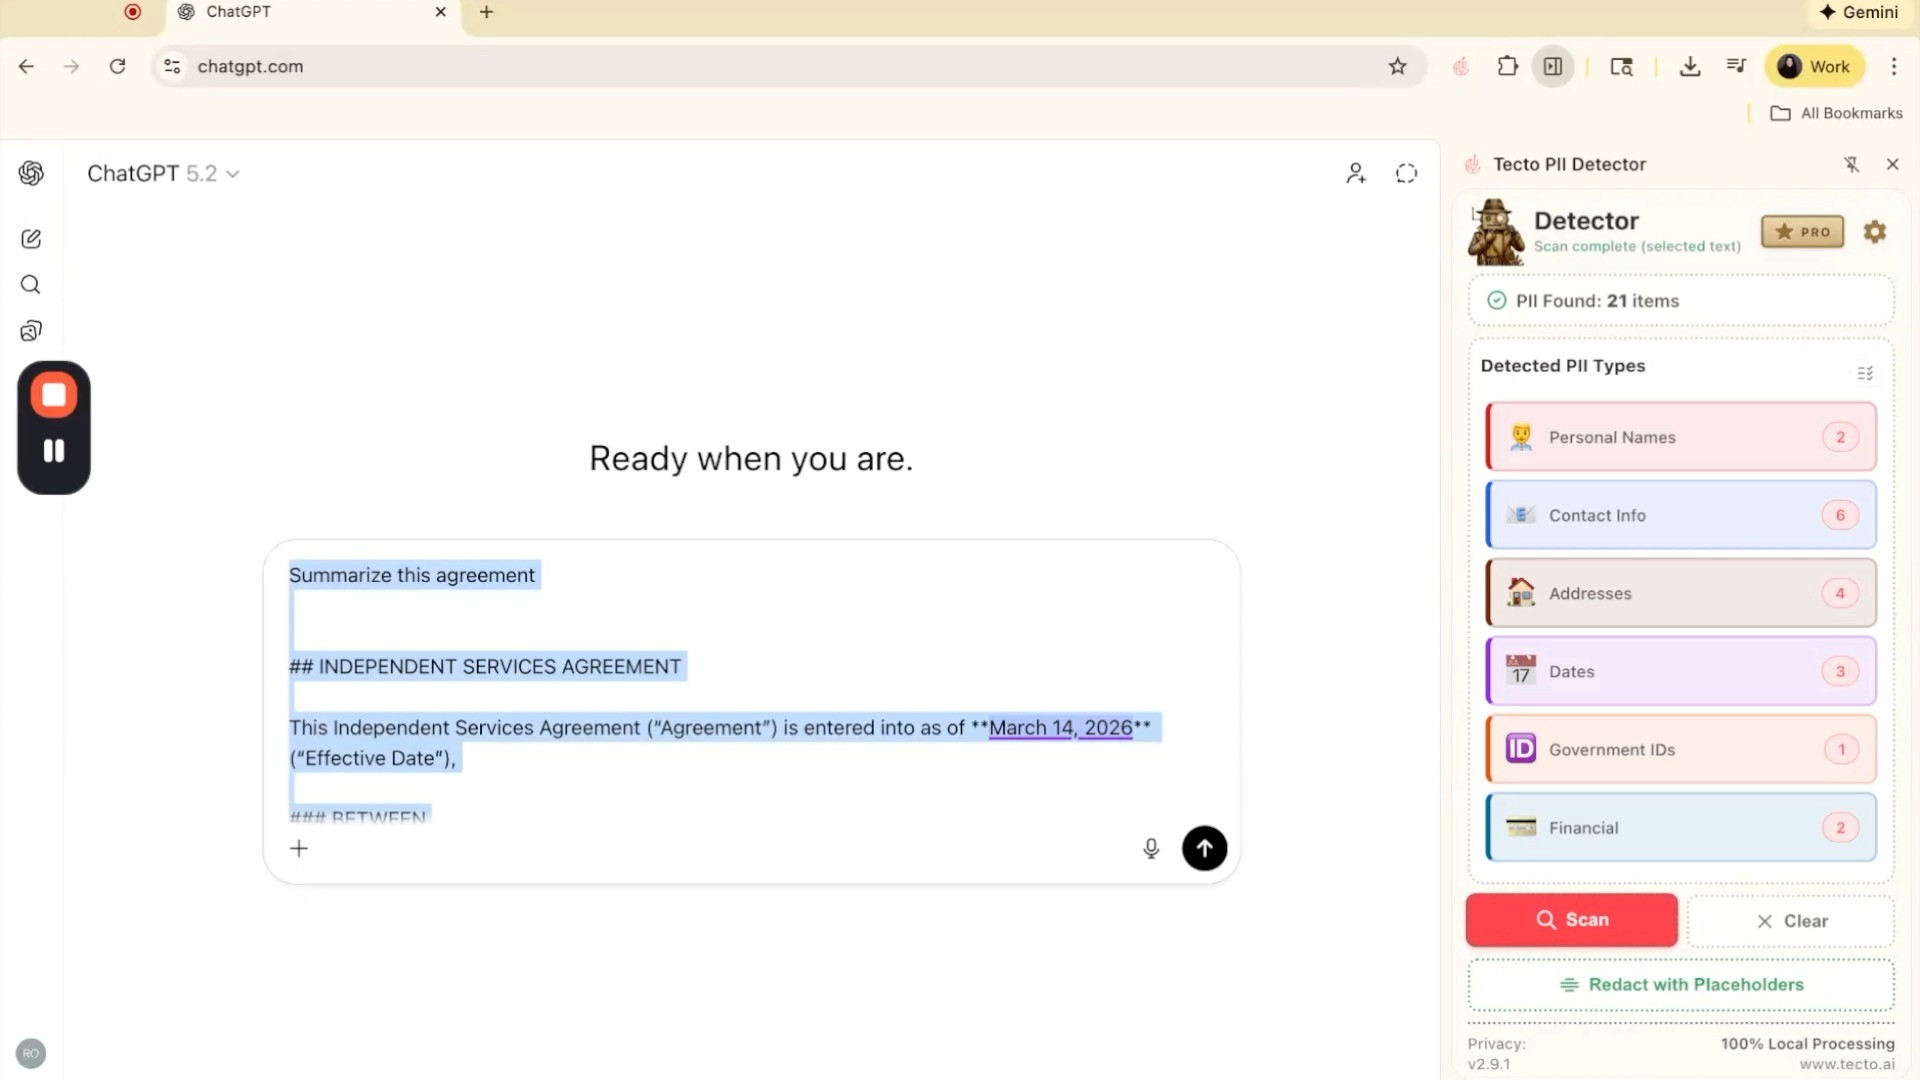This screenshot has width=1920, height=1080.
Task: Toggle the detected types list view
Action: [1865, 373]
